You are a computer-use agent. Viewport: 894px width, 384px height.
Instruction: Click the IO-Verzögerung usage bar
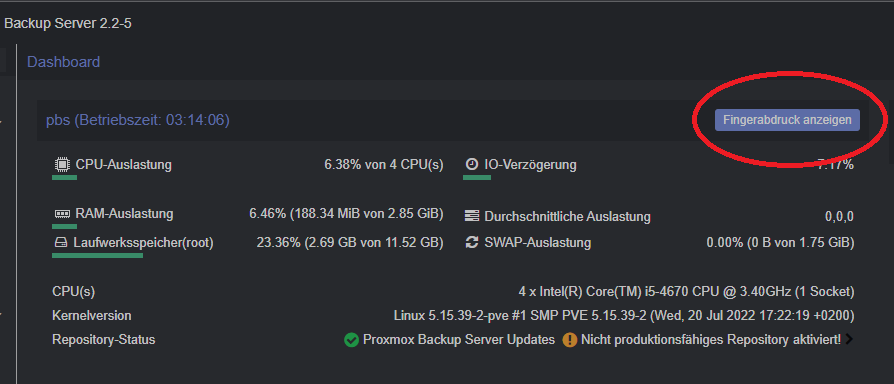tap(477, 178)
